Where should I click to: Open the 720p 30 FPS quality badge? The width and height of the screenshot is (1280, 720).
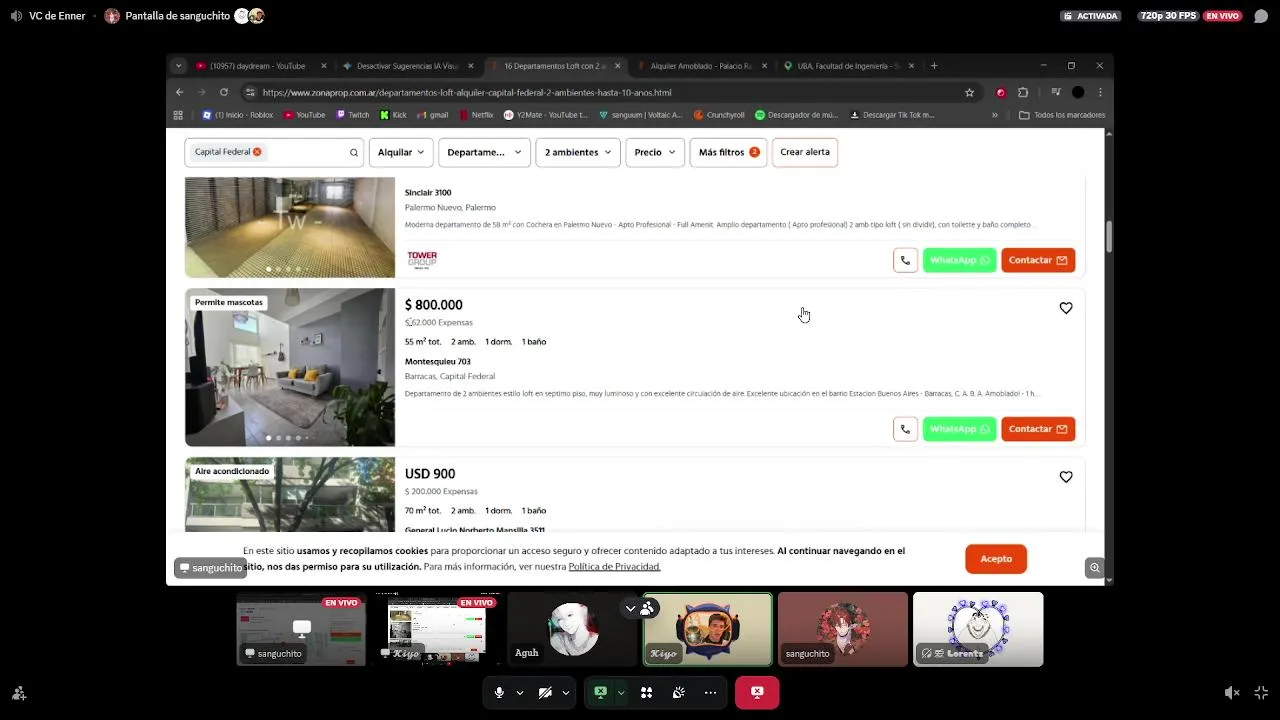1168,16
